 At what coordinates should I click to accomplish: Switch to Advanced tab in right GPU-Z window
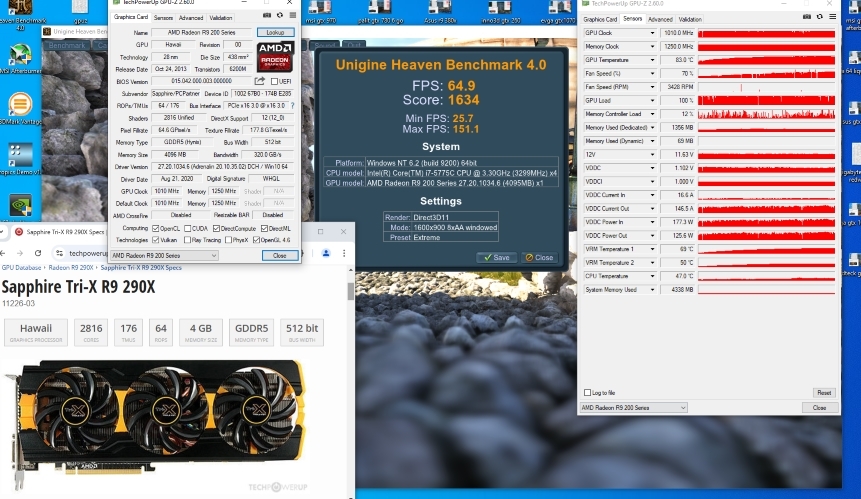click(660, 19)
